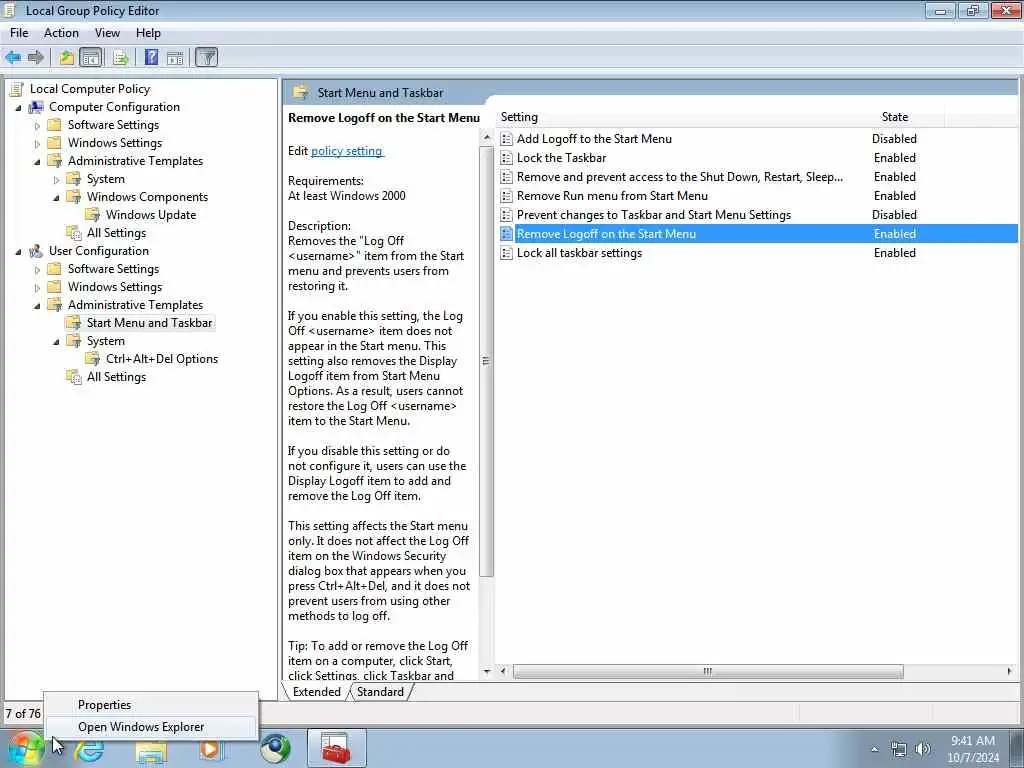The image size is (1024, 768).
Task: Click the red toolbox taskbar icon
Action: (336, 749)
